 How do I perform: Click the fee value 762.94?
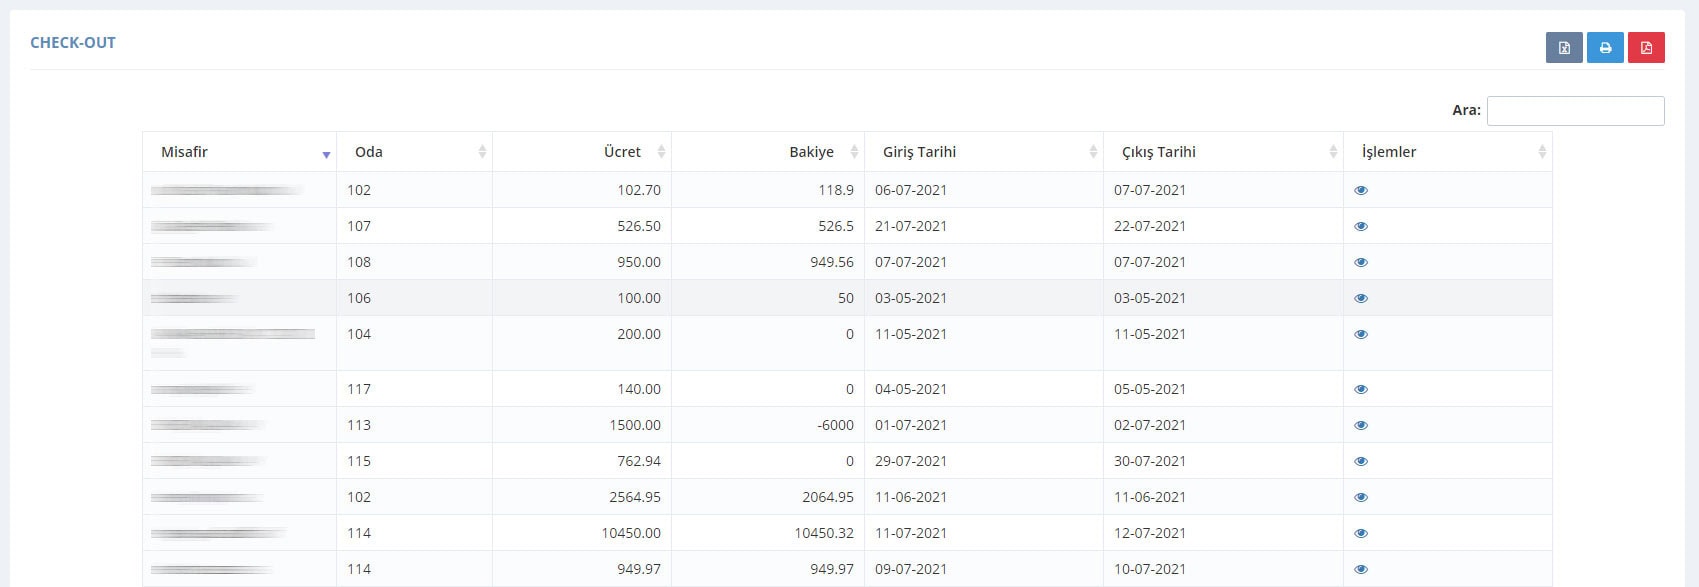[x=639, y=461]
